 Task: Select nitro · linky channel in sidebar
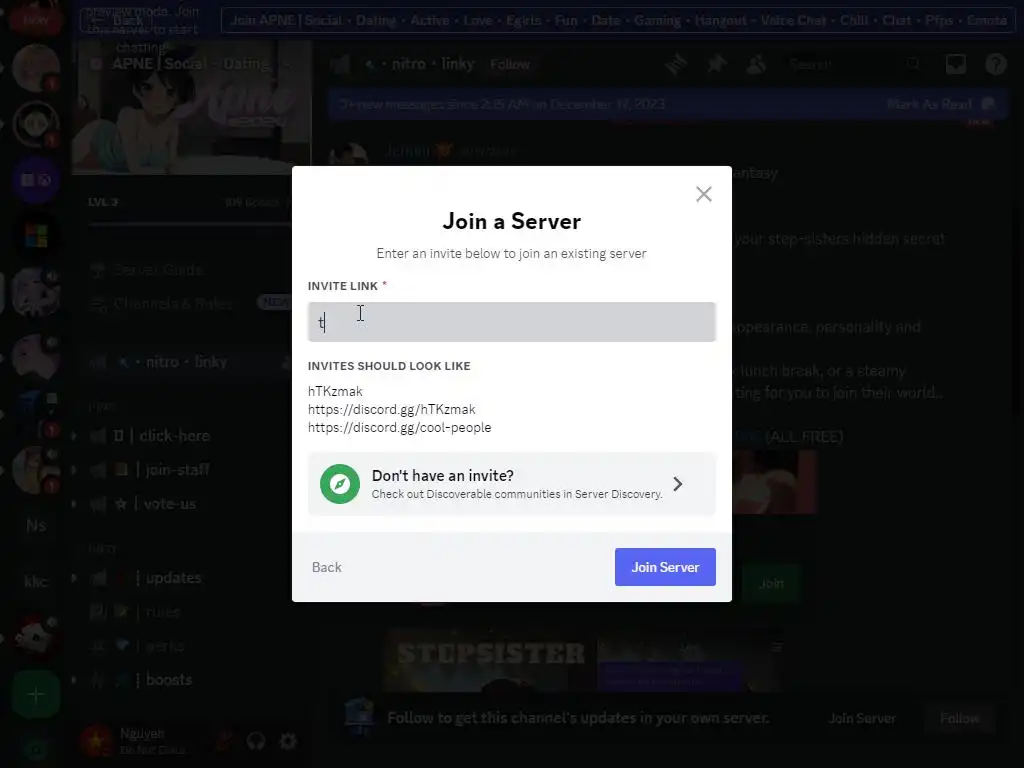(186, 362)
